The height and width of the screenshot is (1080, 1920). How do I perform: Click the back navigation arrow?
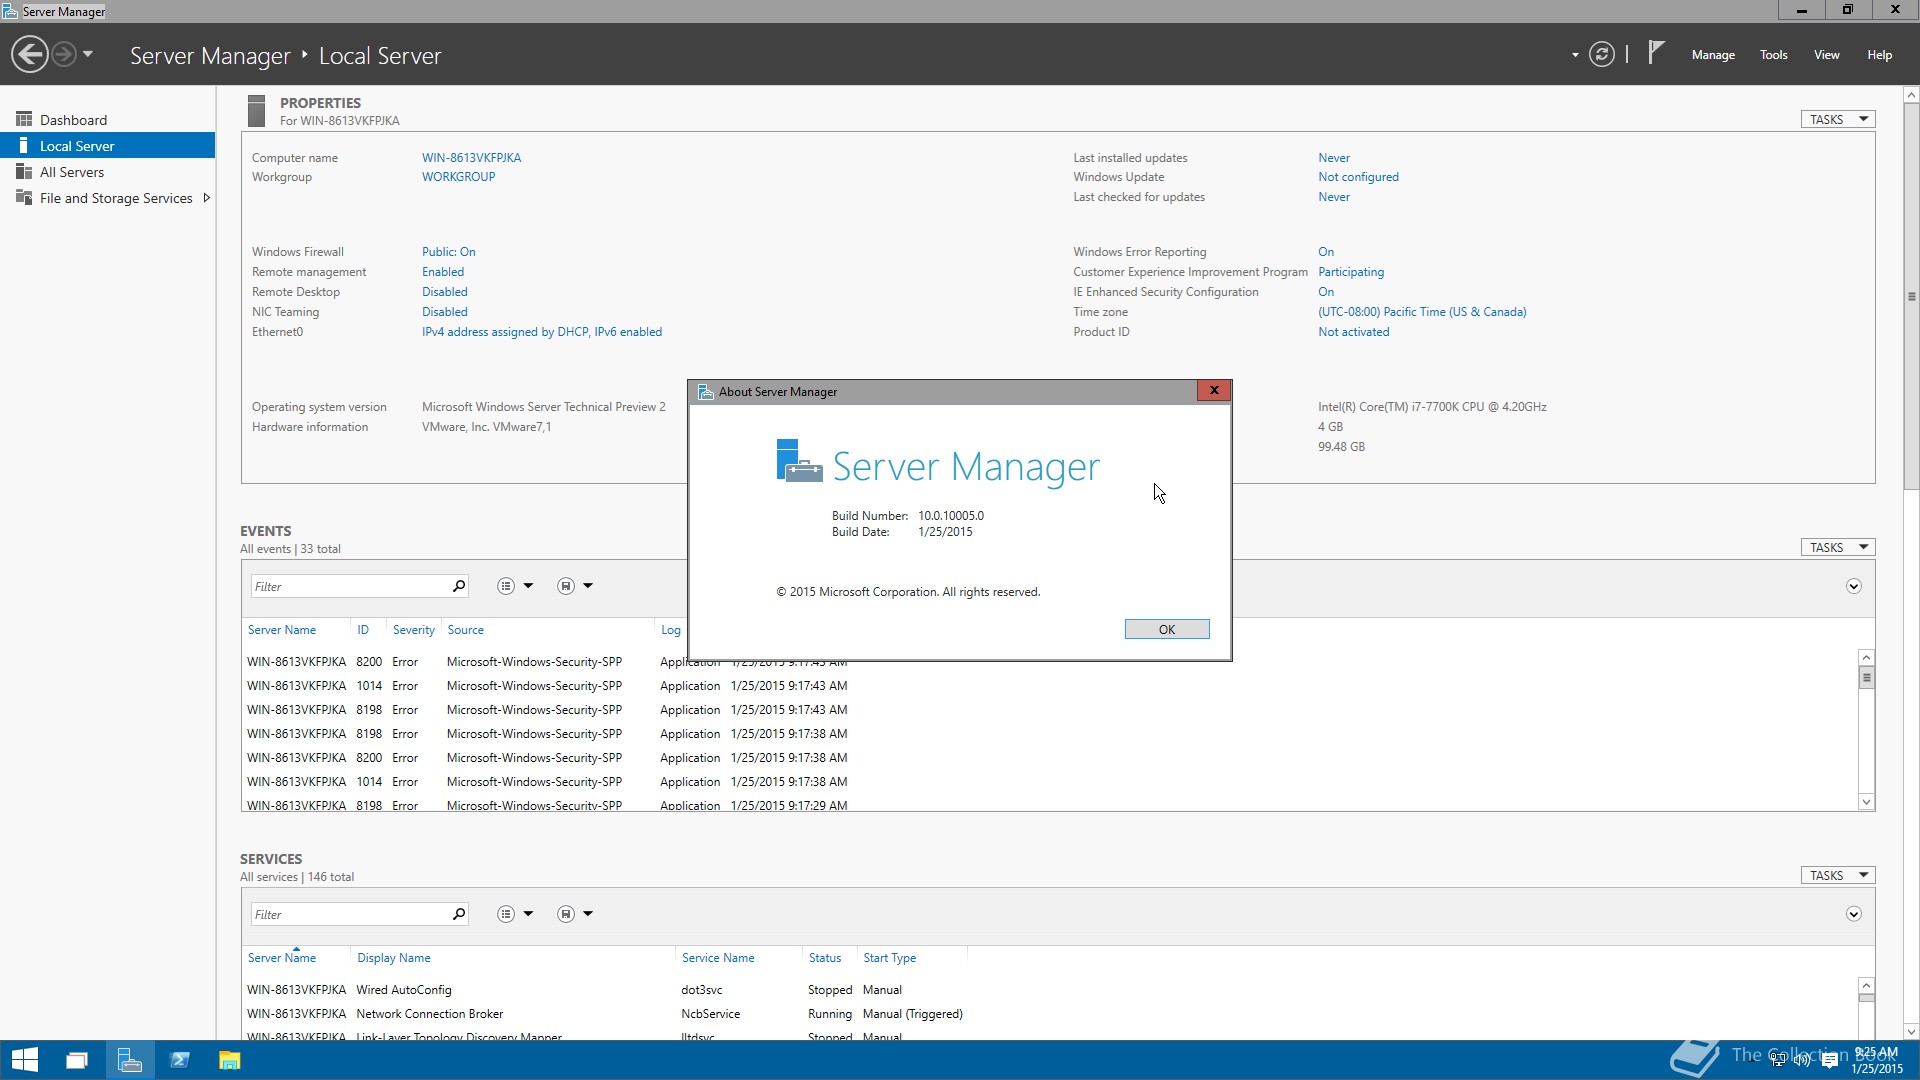point(30,54)
